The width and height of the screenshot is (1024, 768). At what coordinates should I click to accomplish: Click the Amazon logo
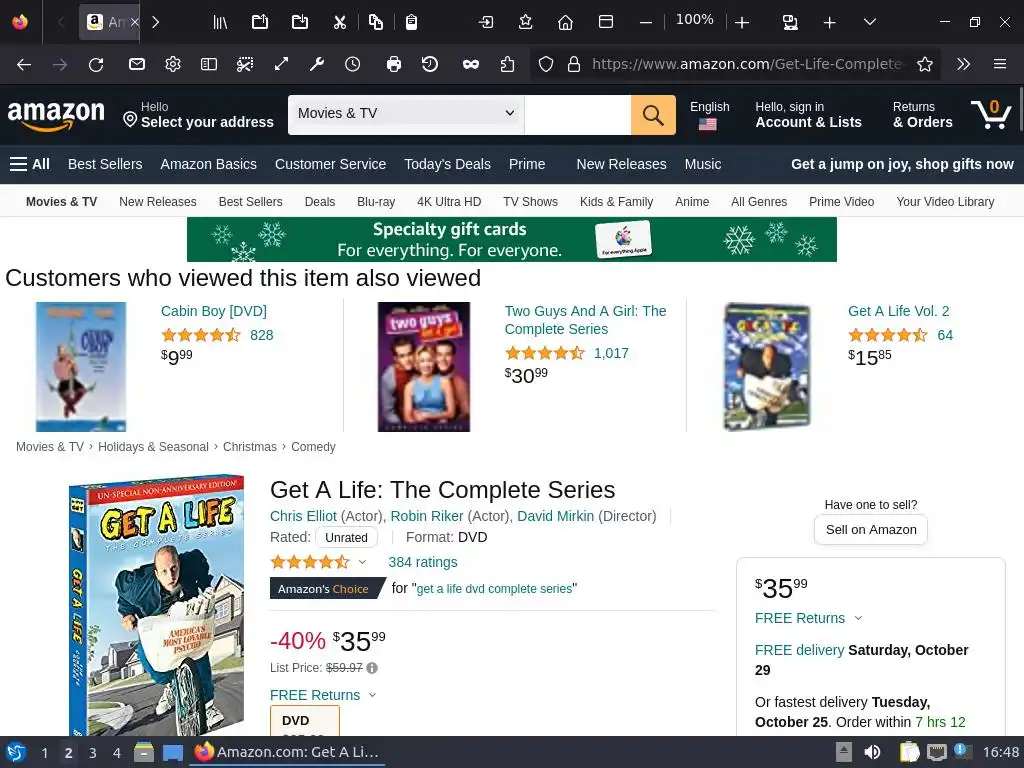click(56, 115)
